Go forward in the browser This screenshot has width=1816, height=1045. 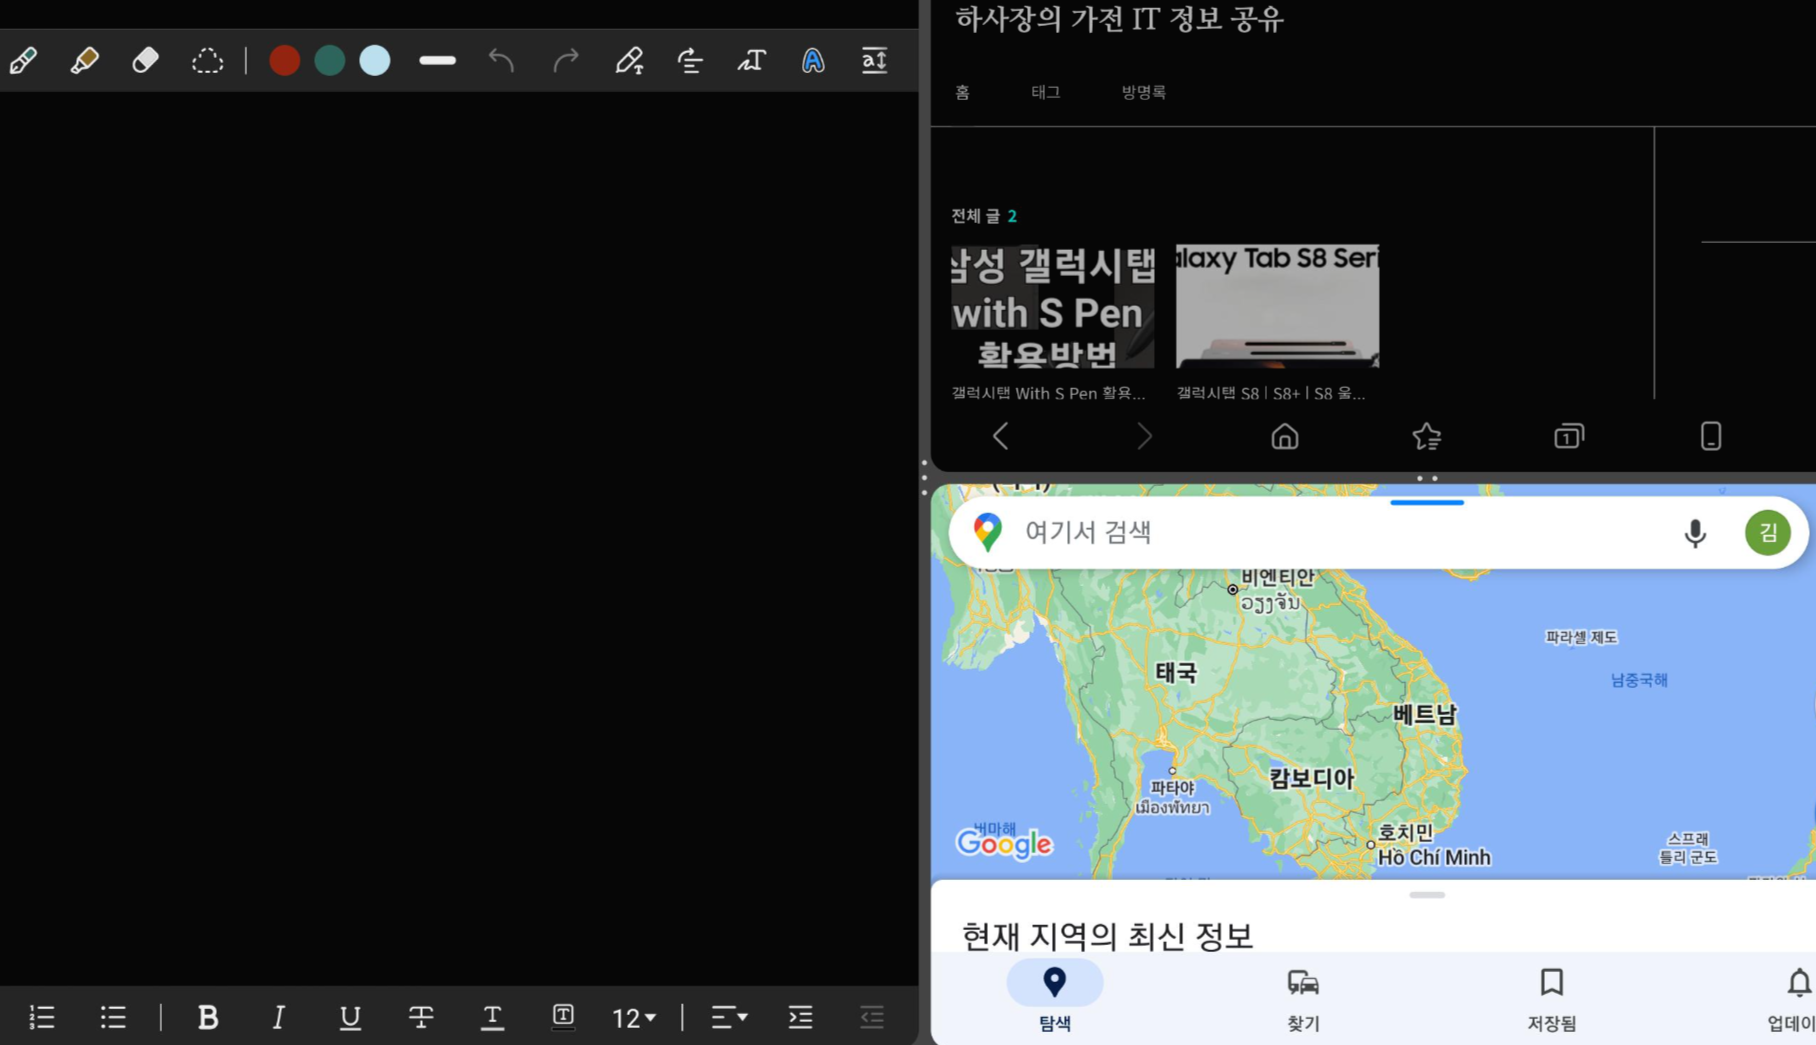[1143, 436]
